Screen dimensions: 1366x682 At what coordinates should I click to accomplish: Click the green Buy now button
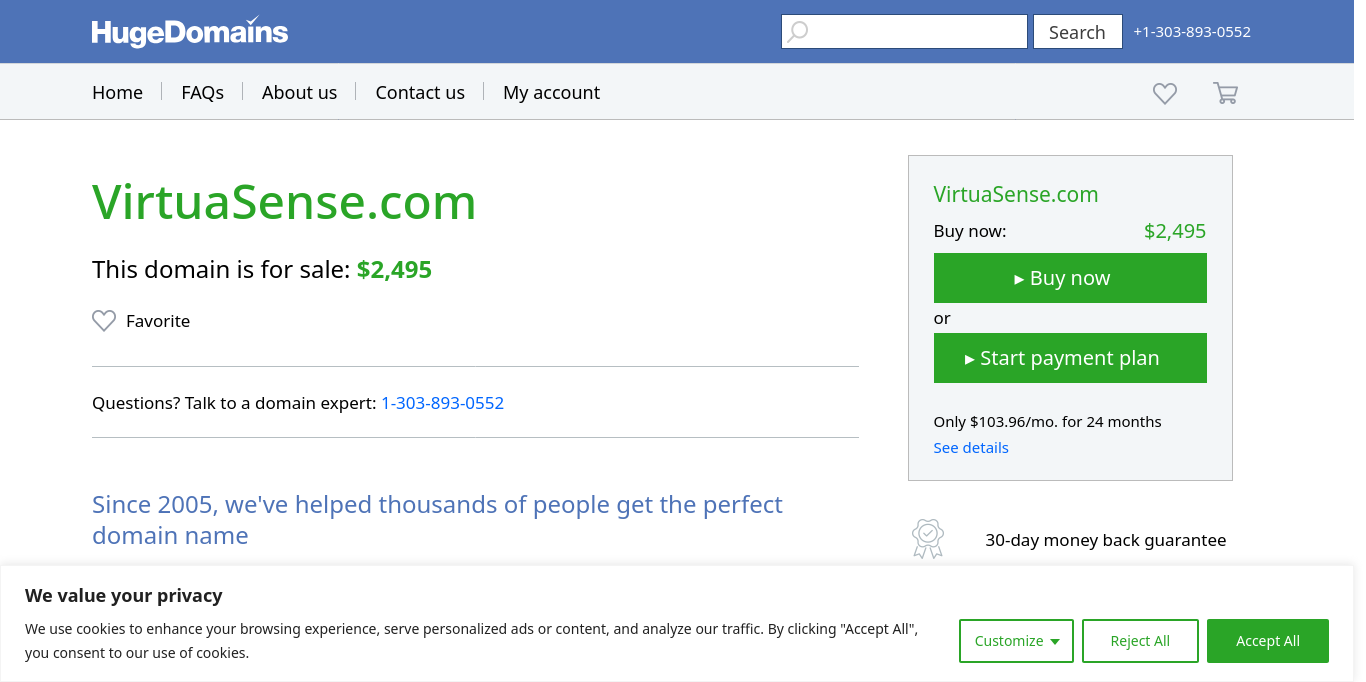[1070, 278]
